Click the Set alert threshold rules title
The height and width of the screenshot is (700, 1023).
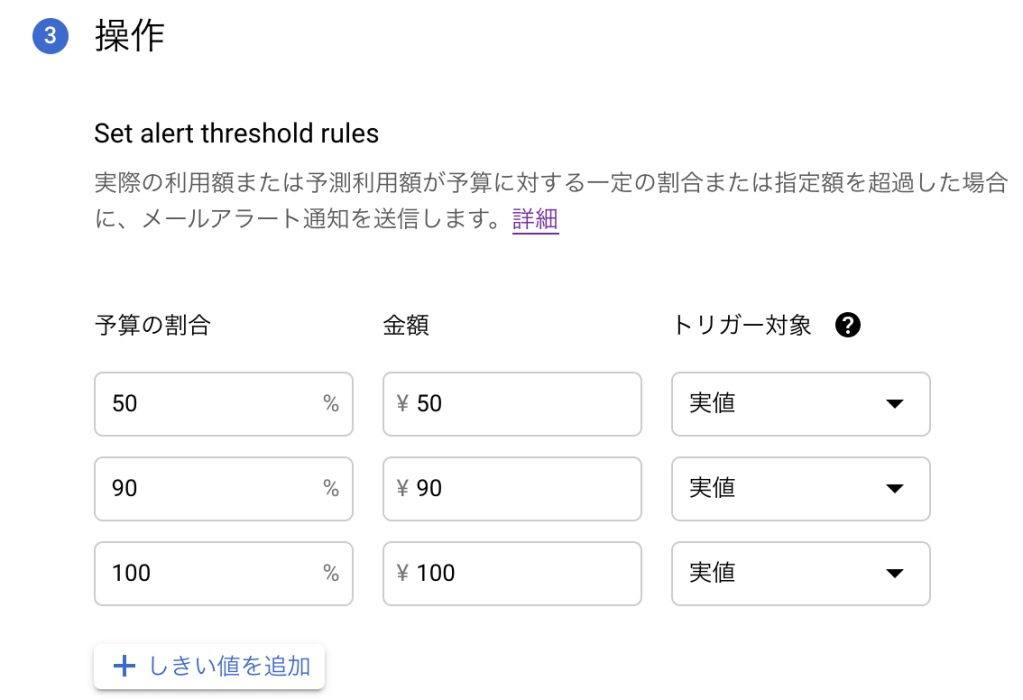(236, 133)
